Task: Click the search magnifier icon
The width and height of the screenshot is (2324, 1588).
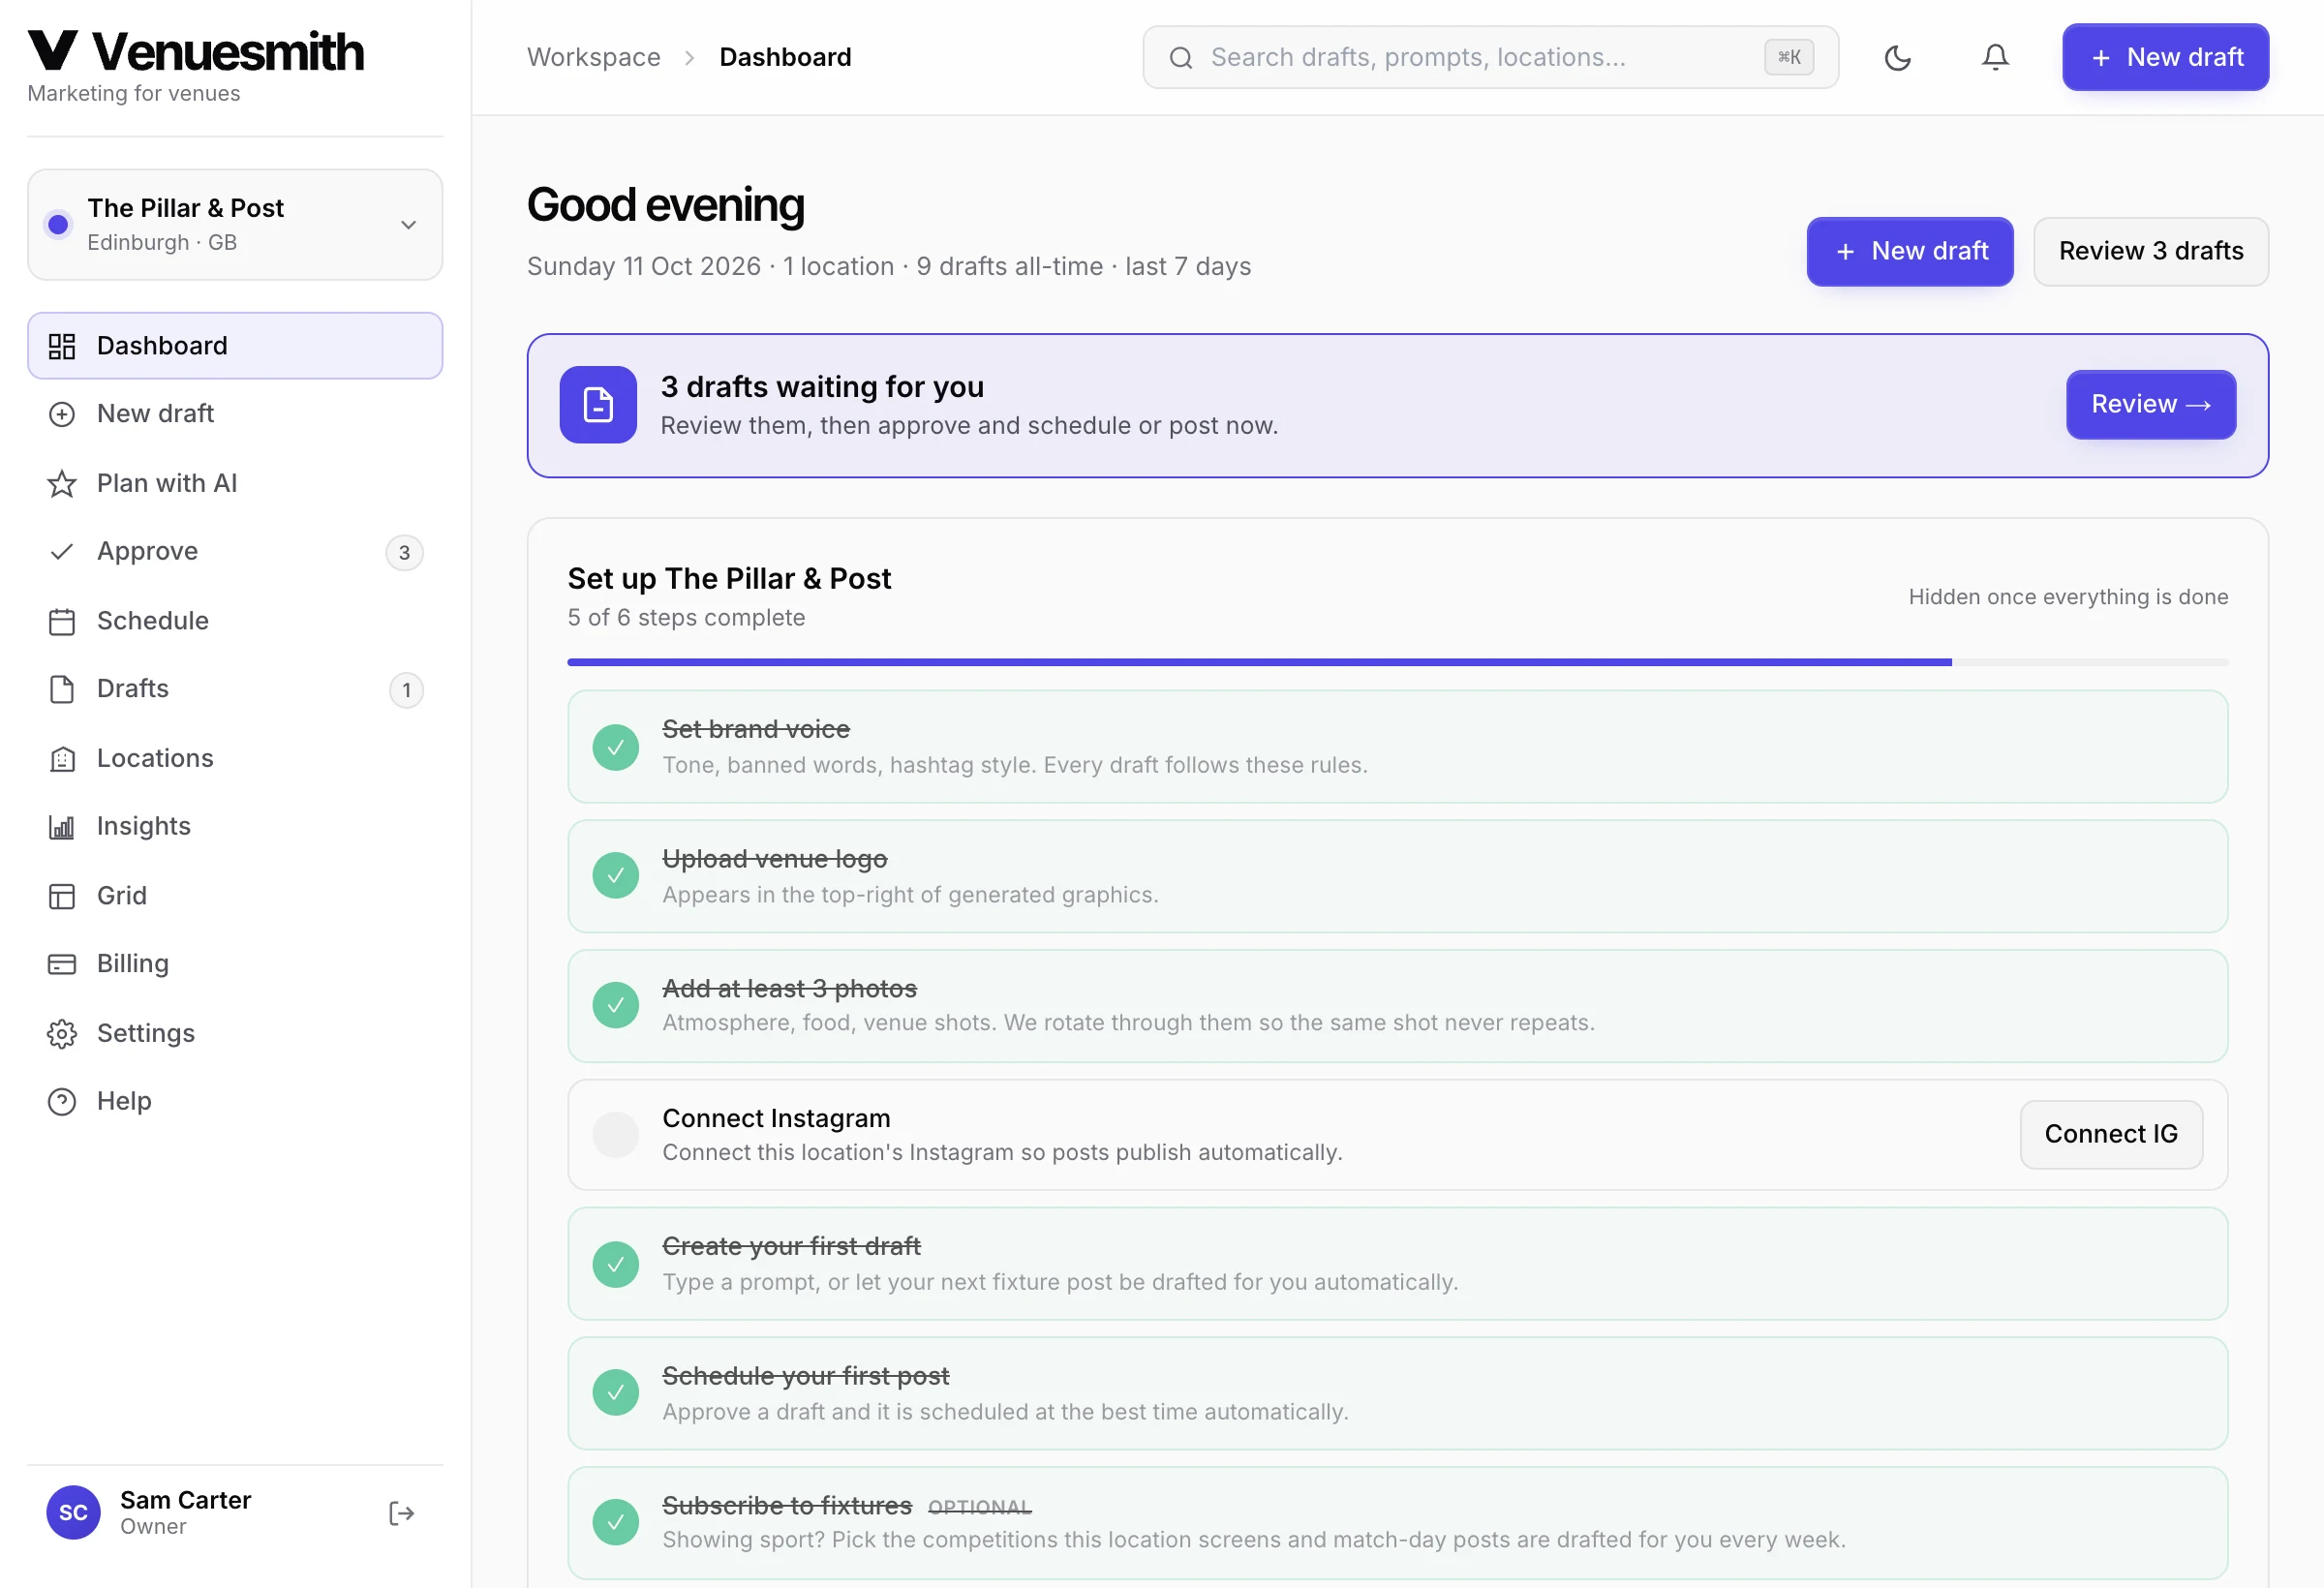Action: click(x=1181, y=58)
